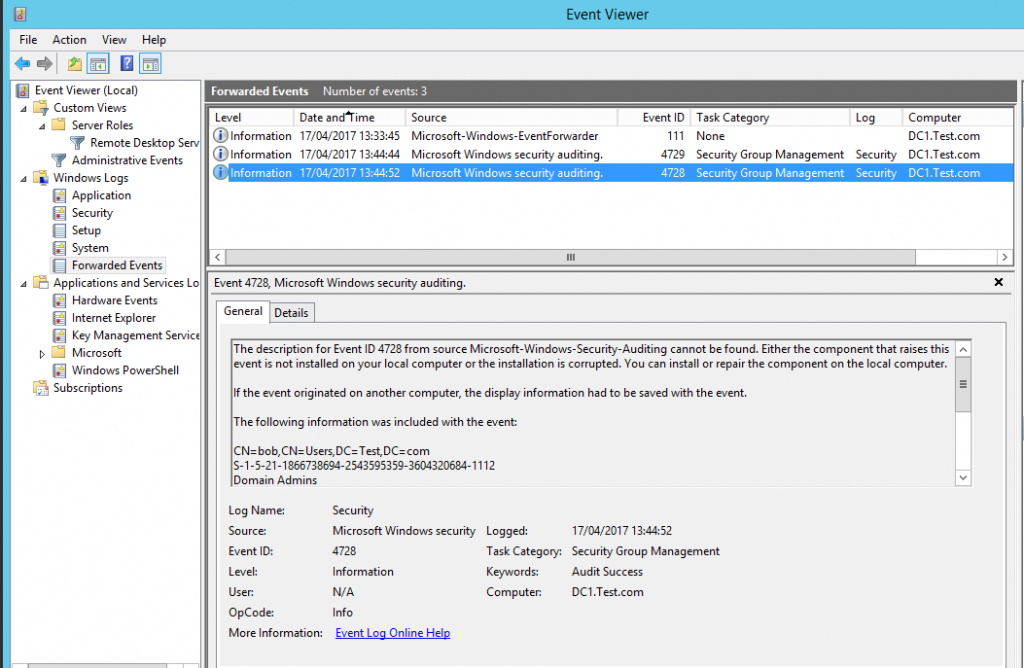Toggle the Show/Hide Console Tree icon
The image size is (1024, 668).
point(98,64)
